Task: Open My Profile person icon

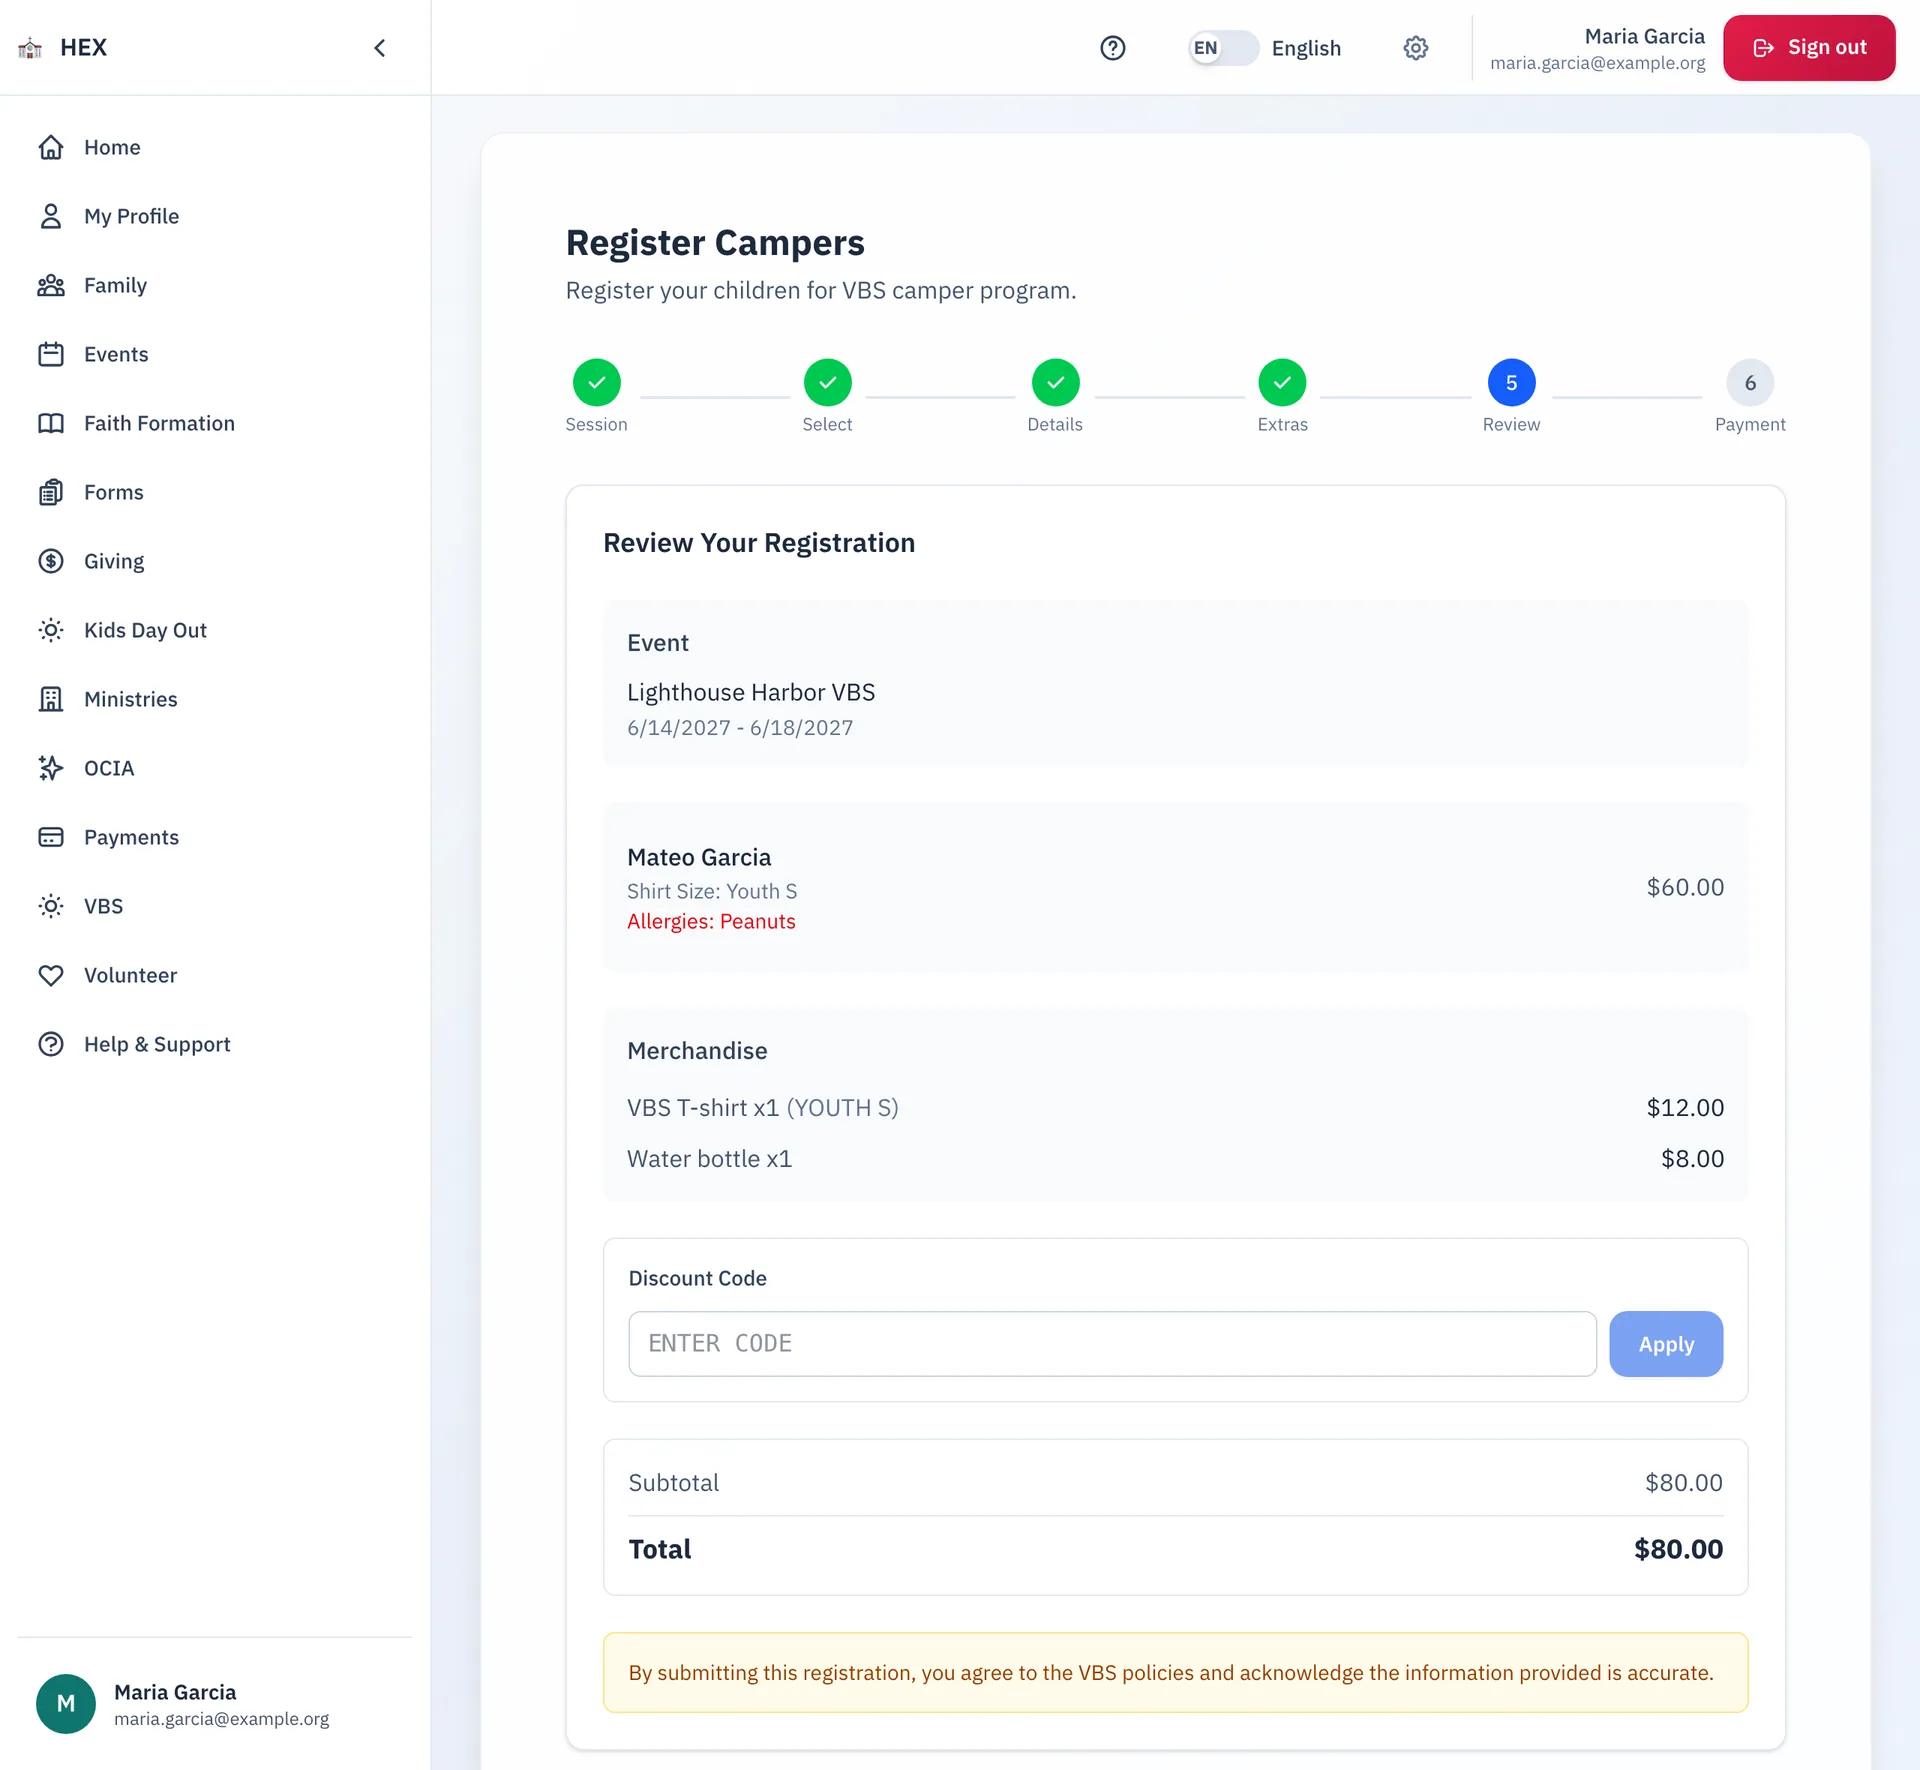Action: click(x=51, y=216)
